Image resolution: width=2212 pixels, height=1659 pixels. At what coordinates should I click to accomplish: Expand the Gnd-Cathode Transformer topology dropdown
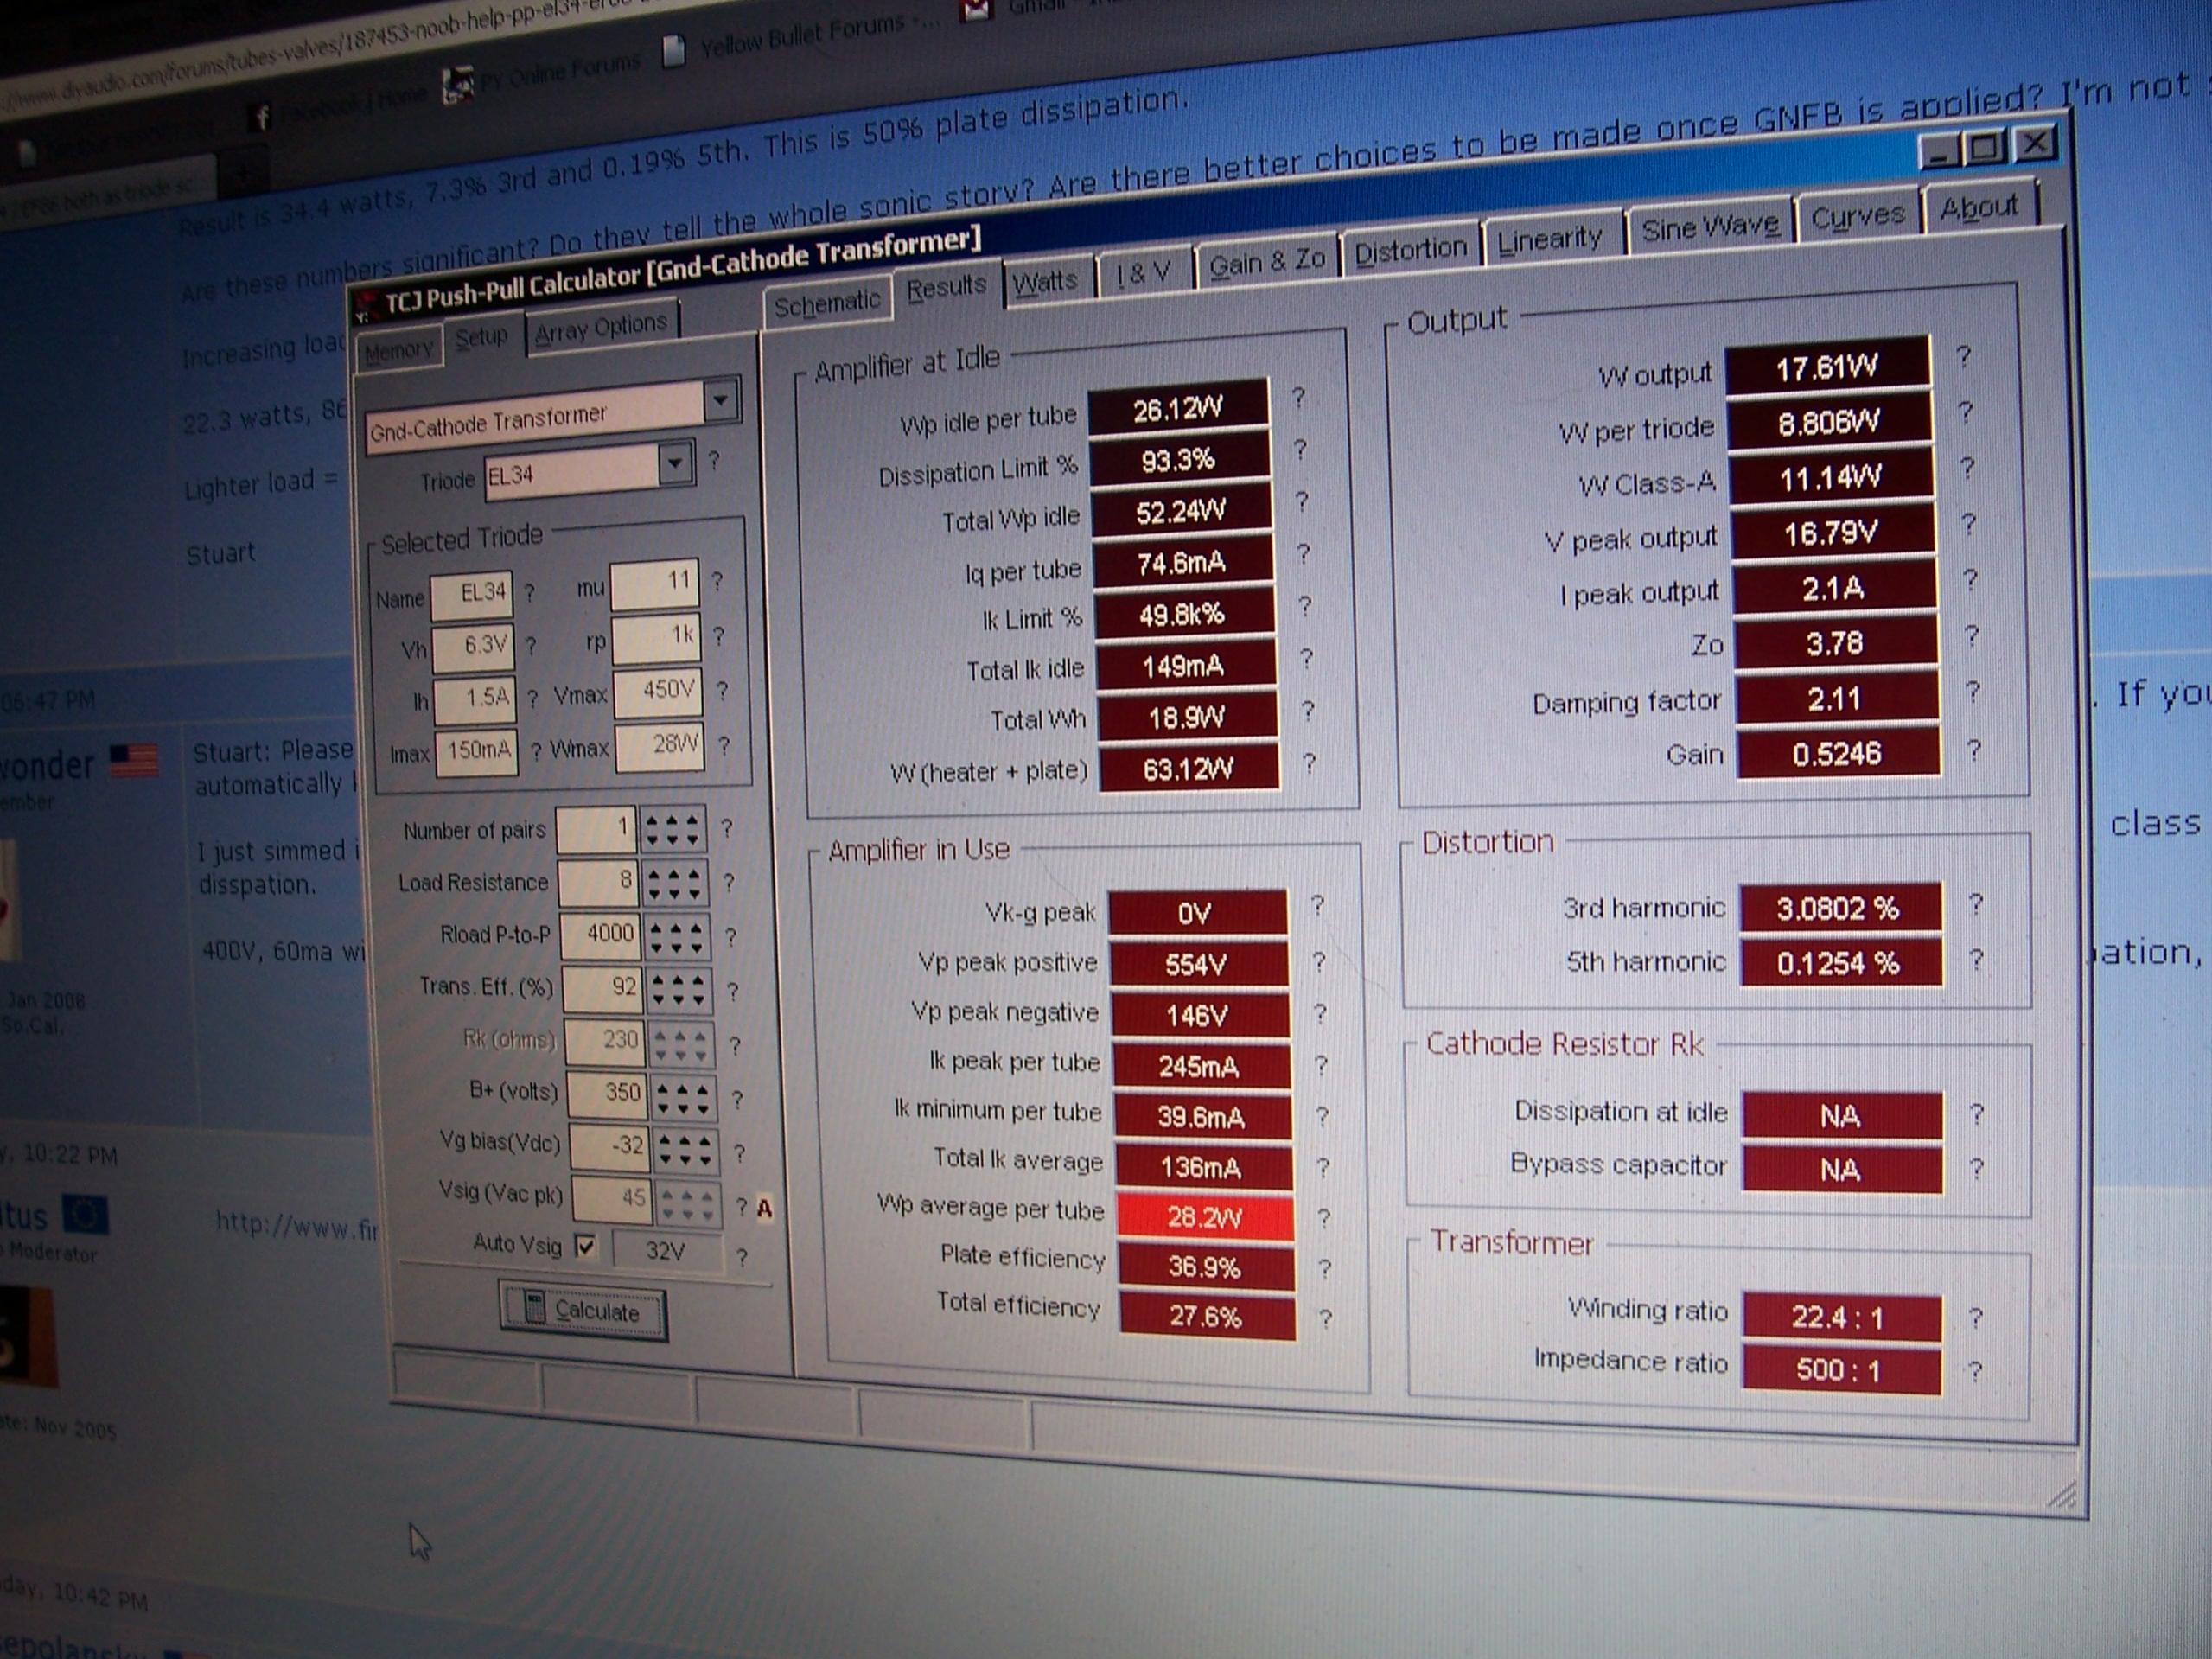[721, 401]
